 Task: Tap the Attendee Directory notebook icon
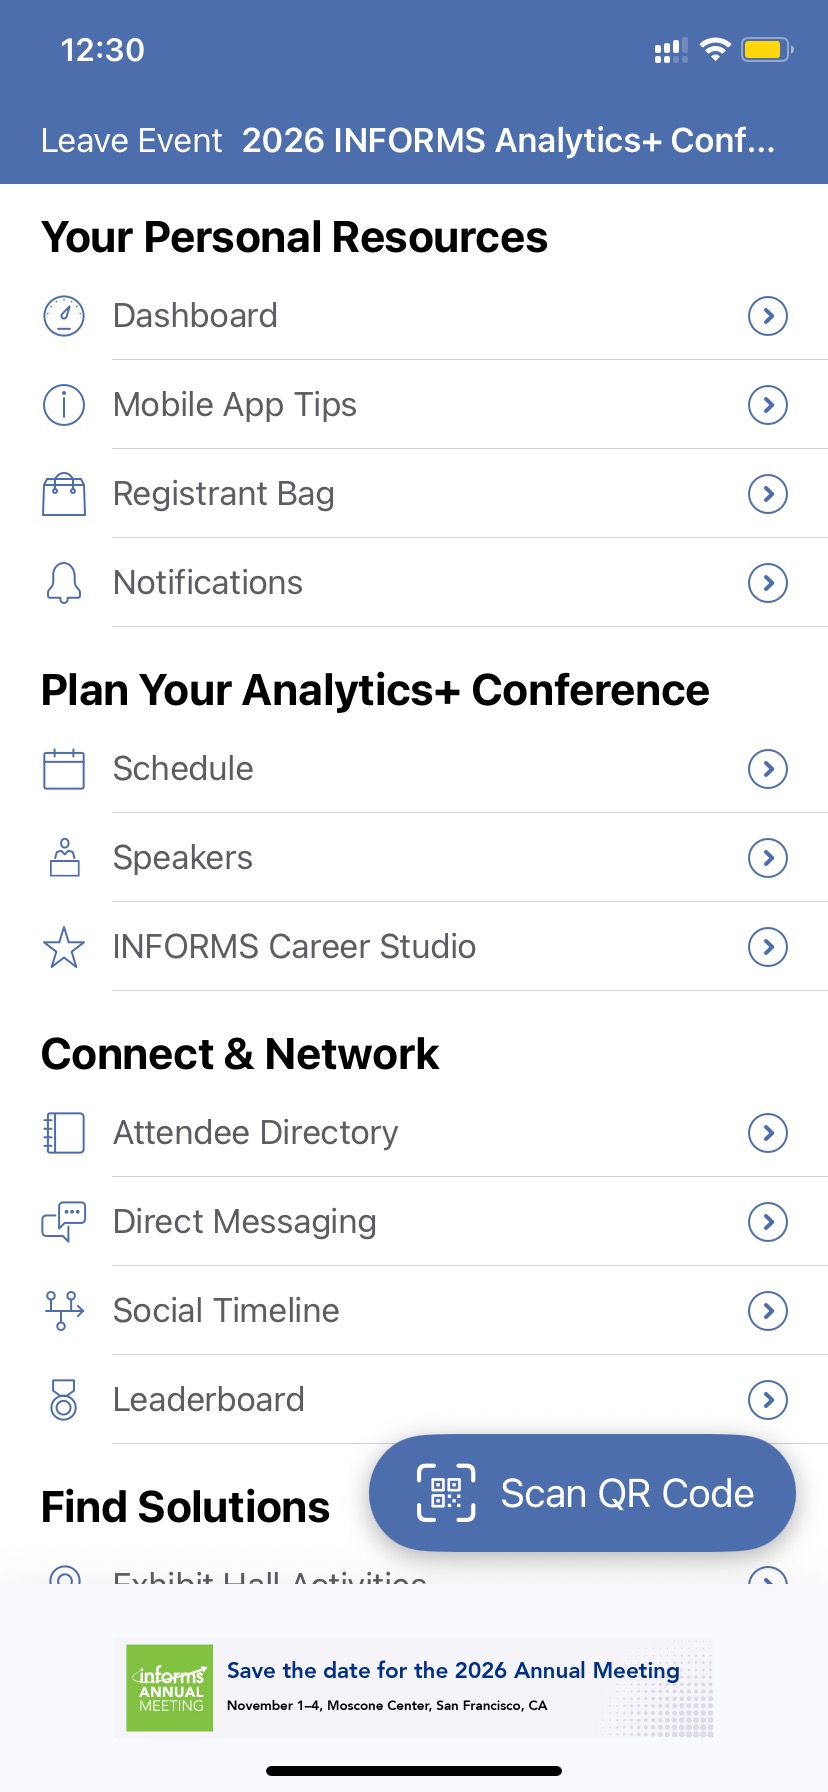coord(64,1133)
